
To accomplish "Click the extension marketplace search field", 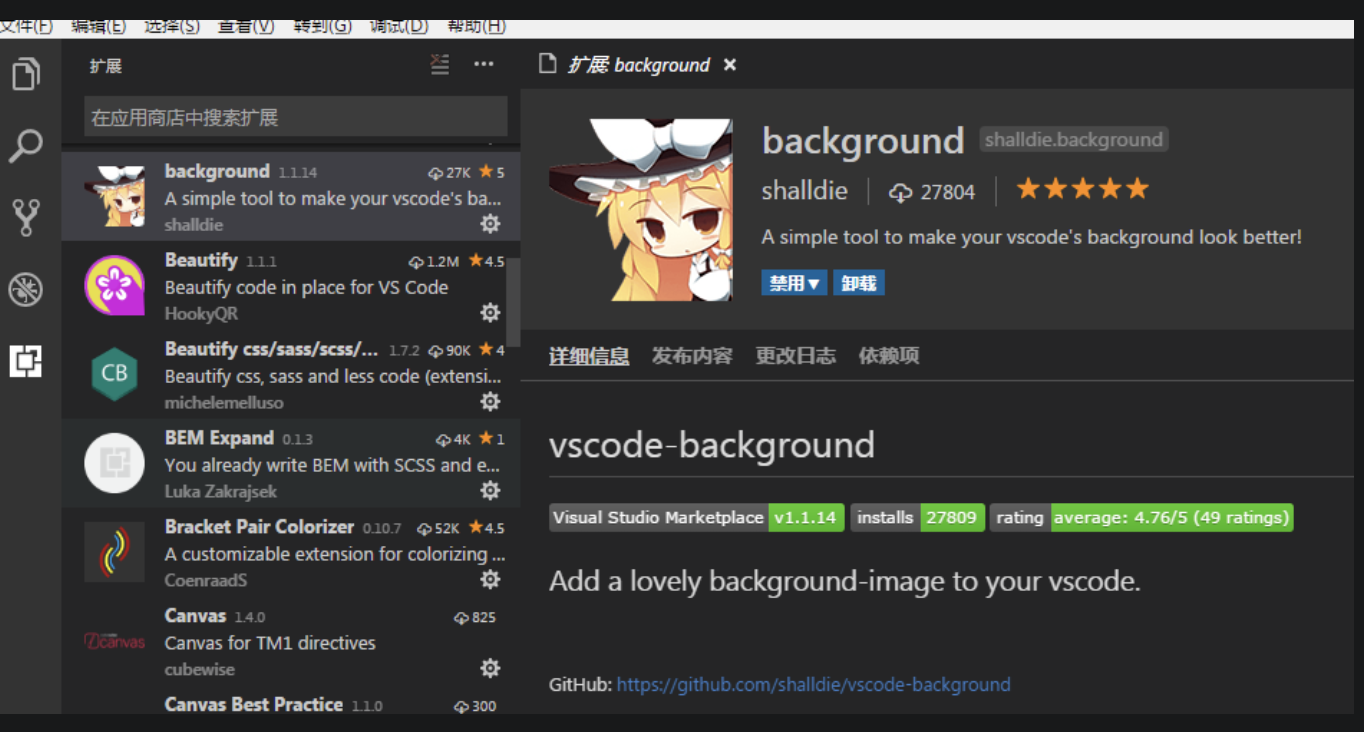I will coord(296,117).
